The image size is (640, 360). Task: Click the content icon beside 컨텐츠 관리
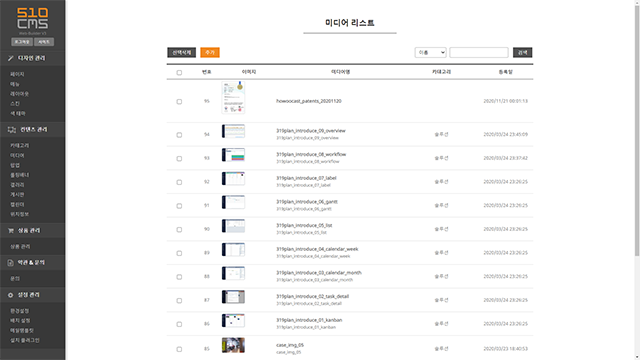tap(11, 130)
